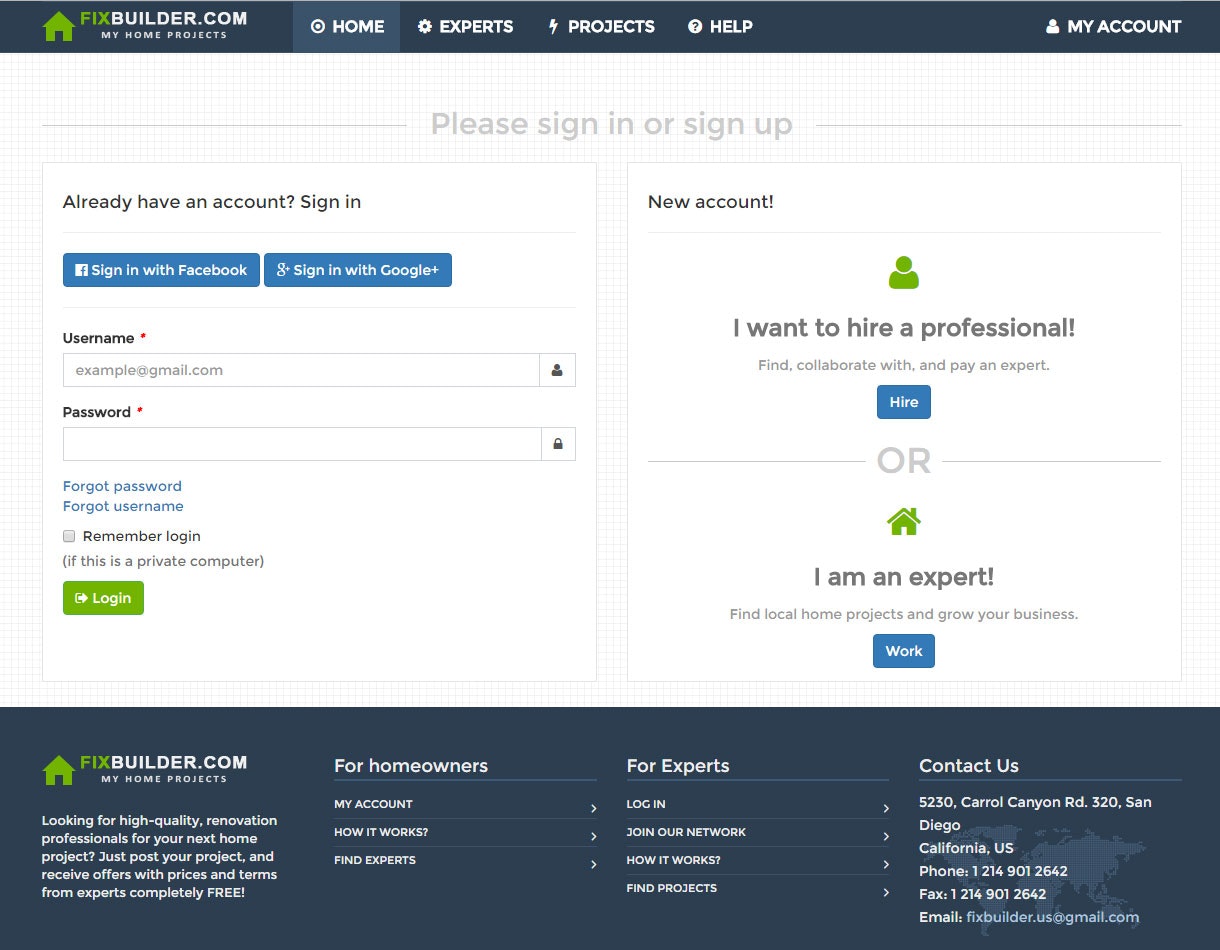Viewport: 1220px width, 950px height.
Task: Click the FixBuilder logo in footer
Action: [x=145, y=769]
